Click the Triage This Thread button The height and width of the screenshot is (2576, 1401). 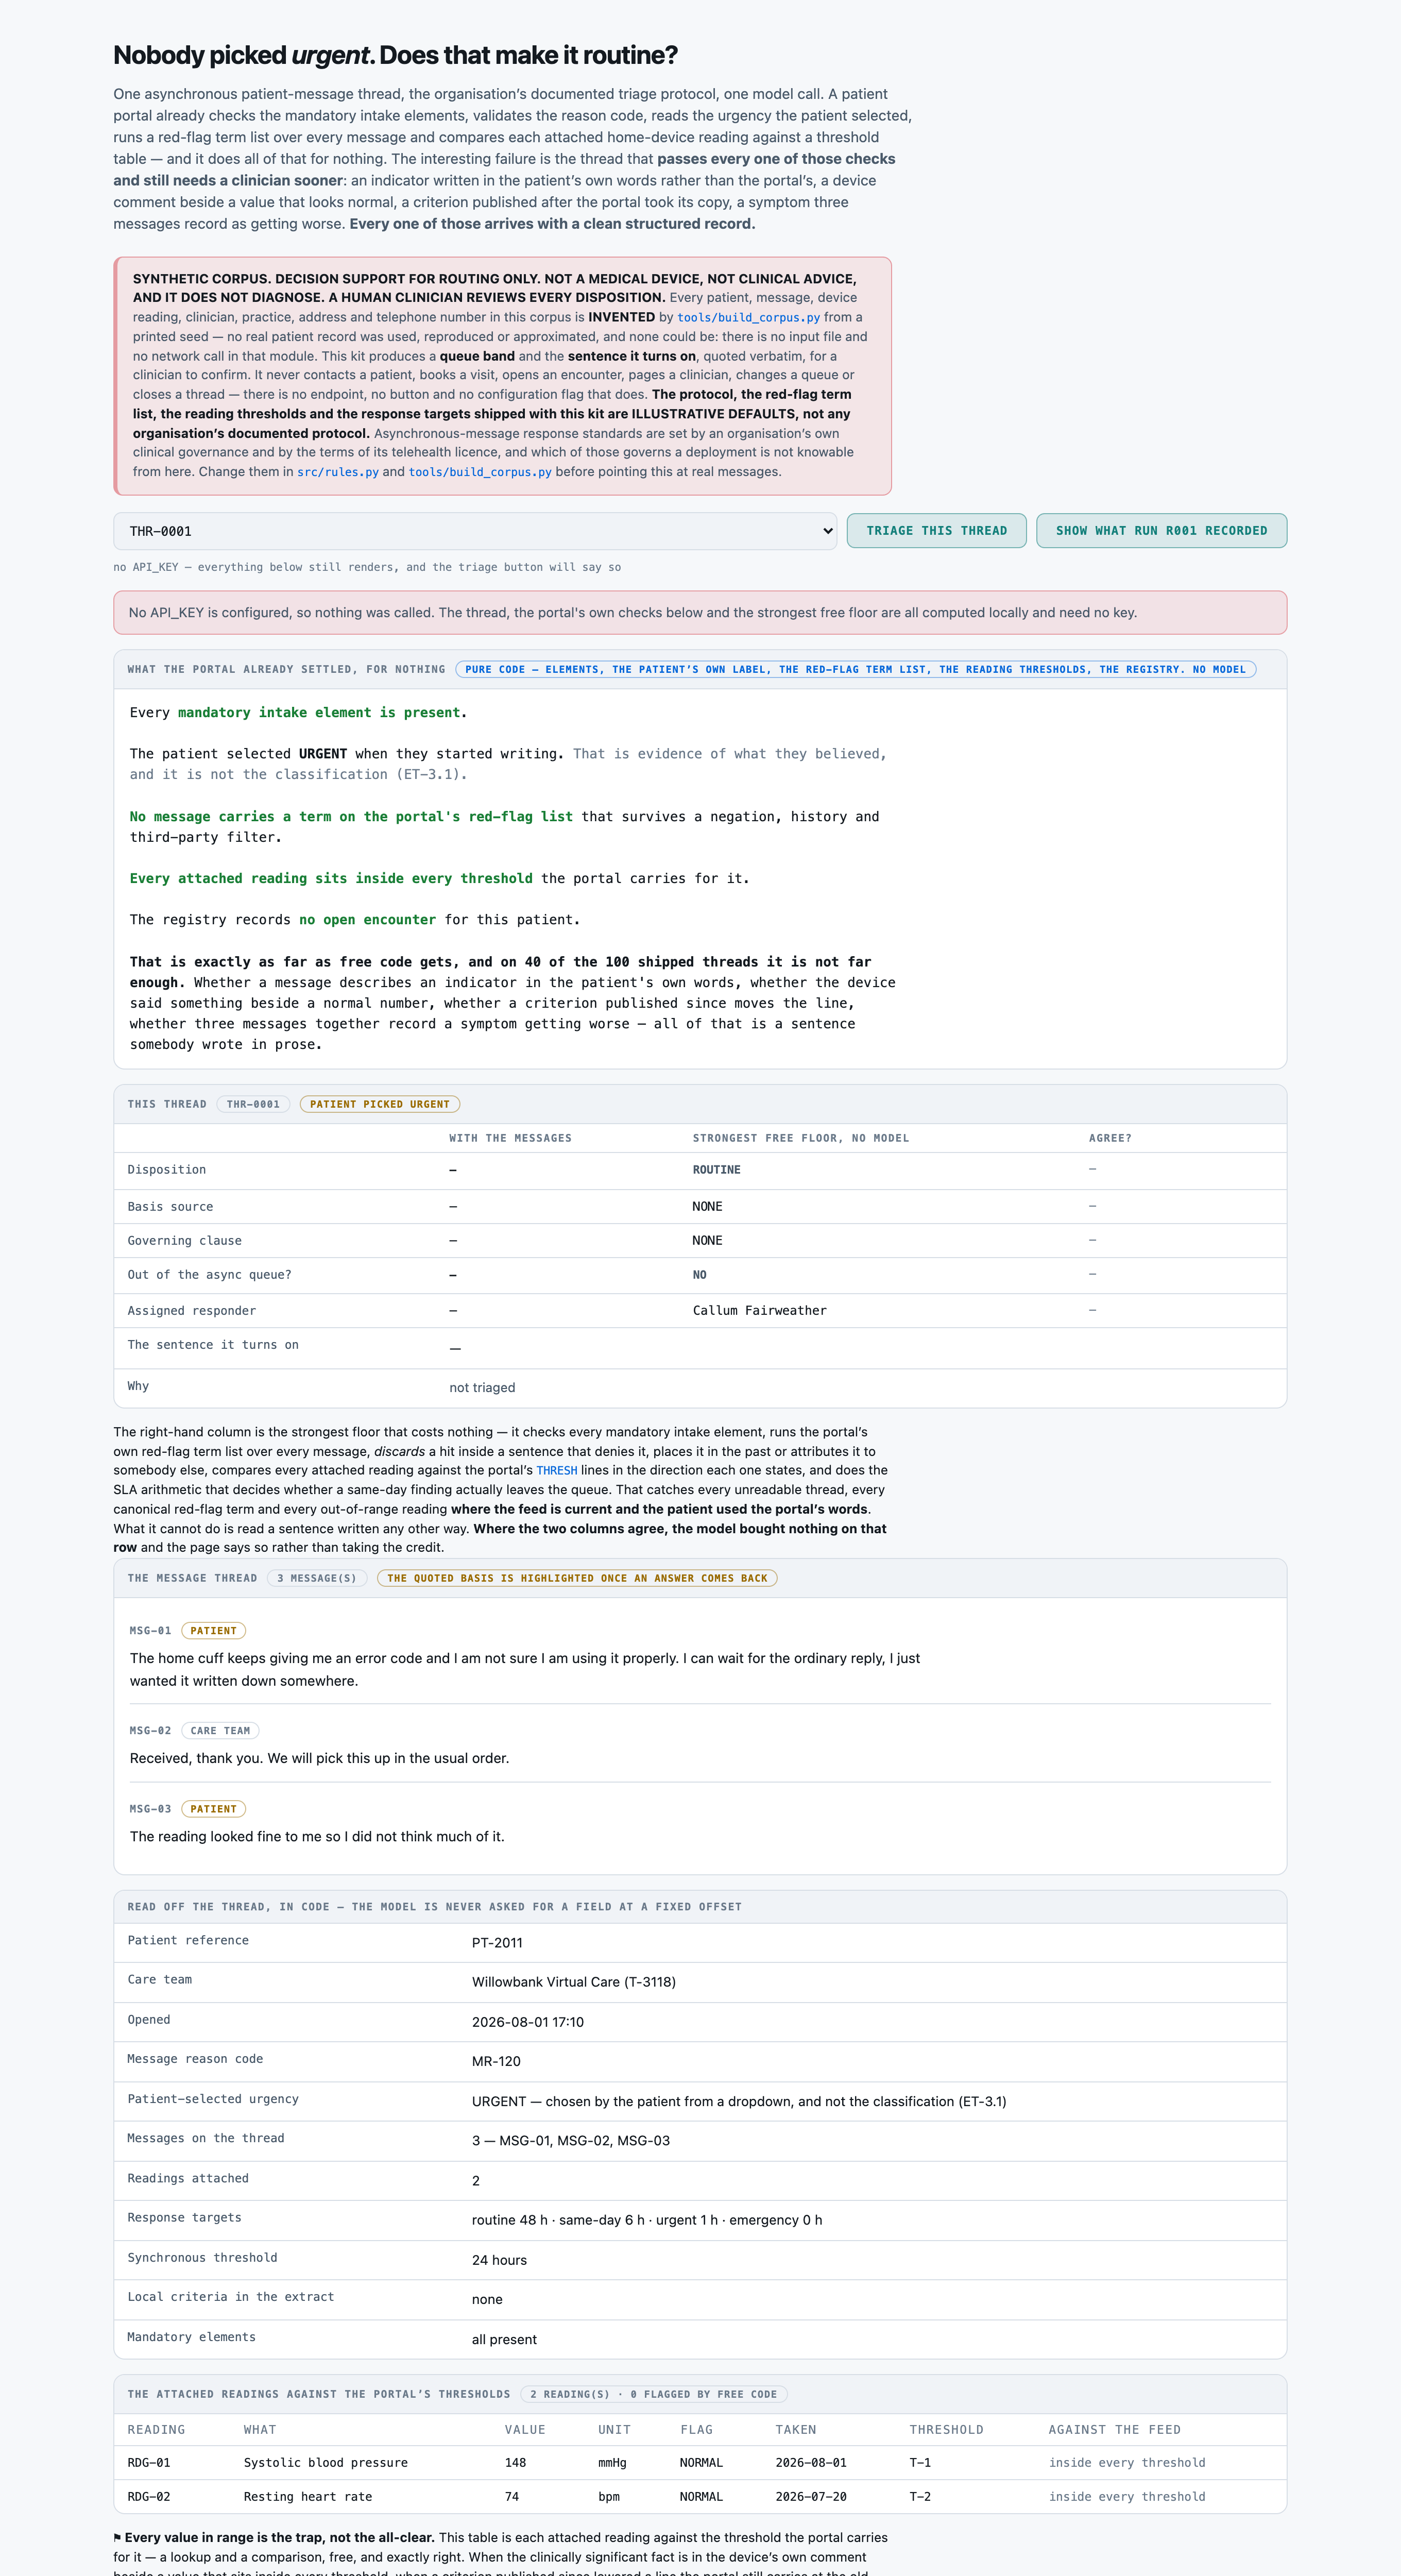(936, 531)
